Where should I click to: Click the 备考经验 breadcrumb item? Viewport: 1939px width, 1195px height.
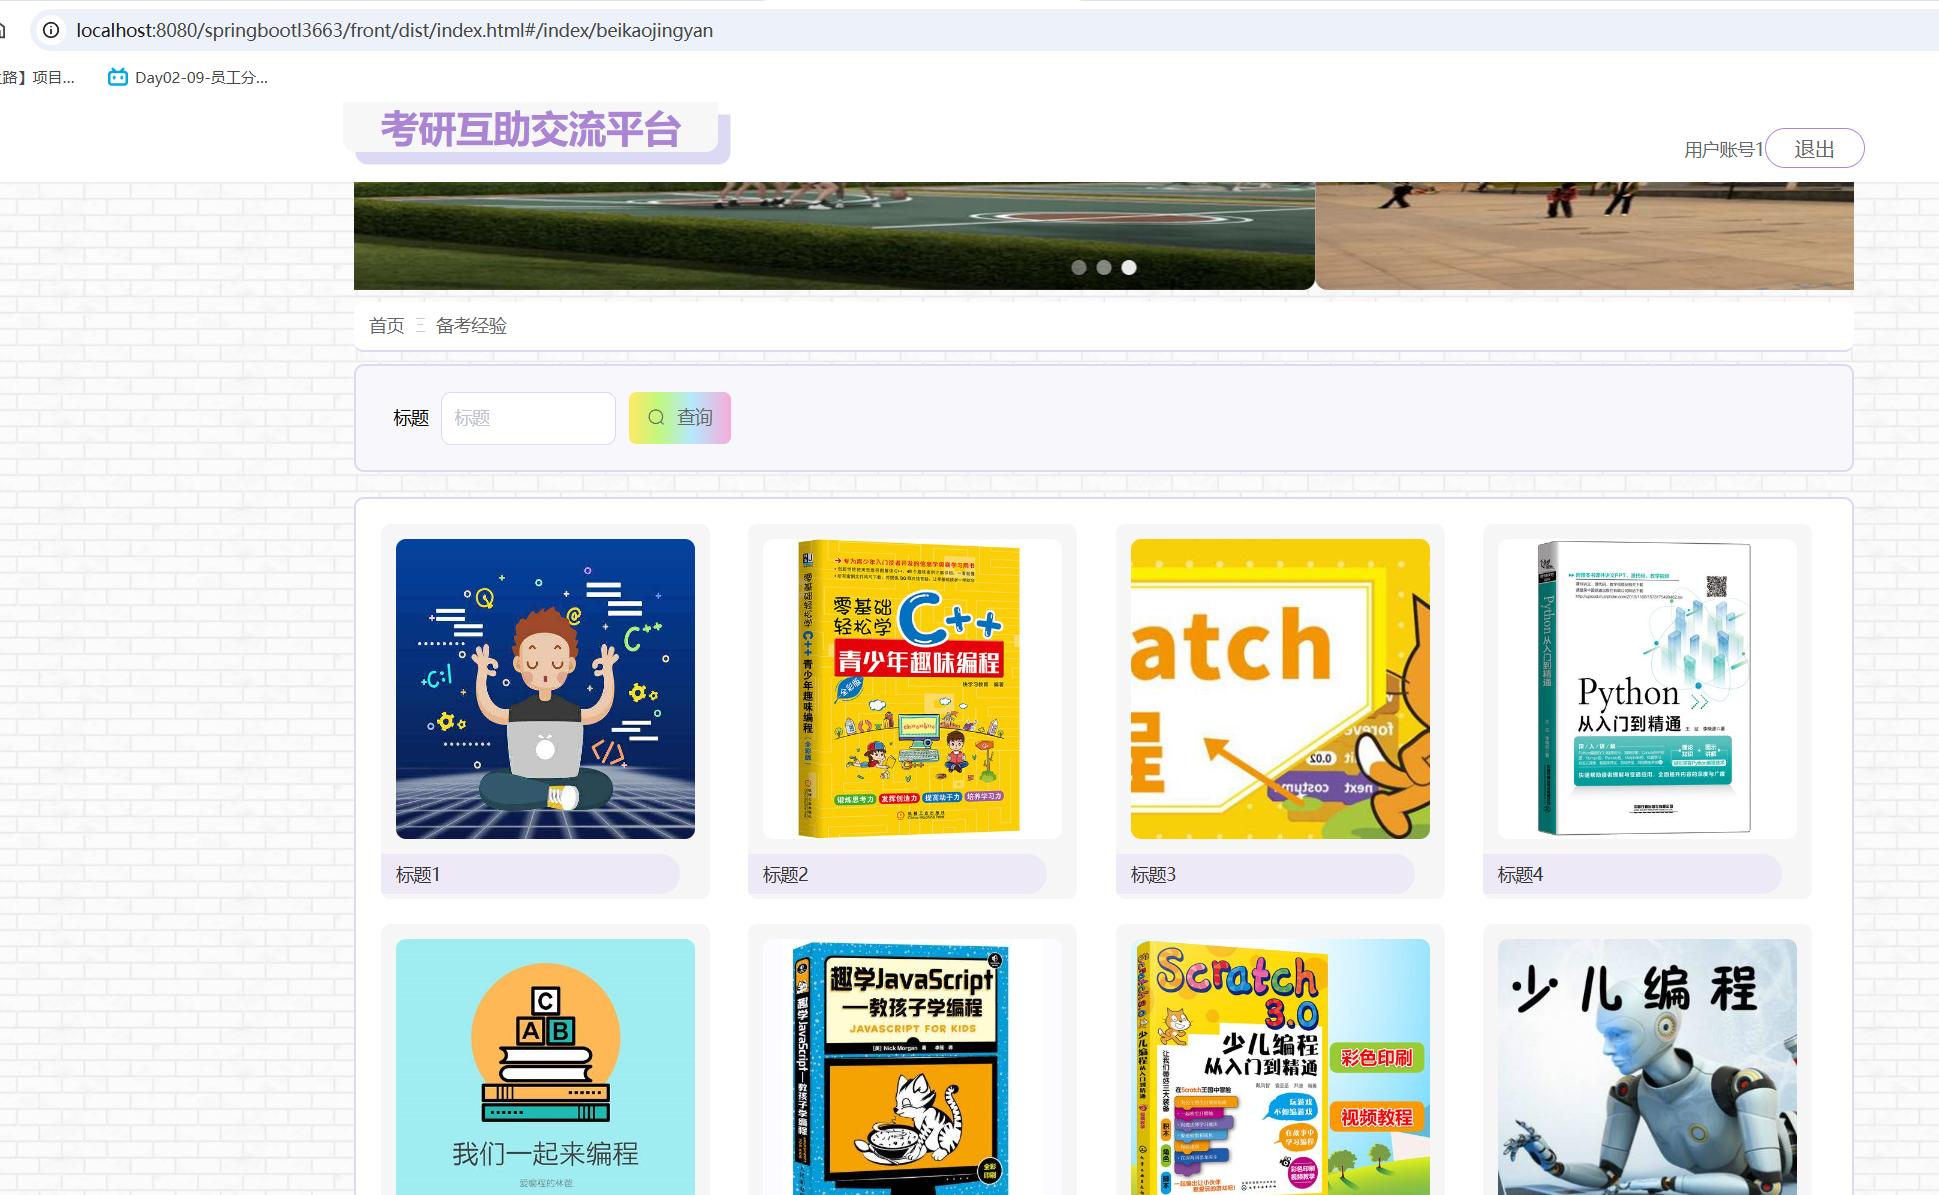click(x=471, y=326)
